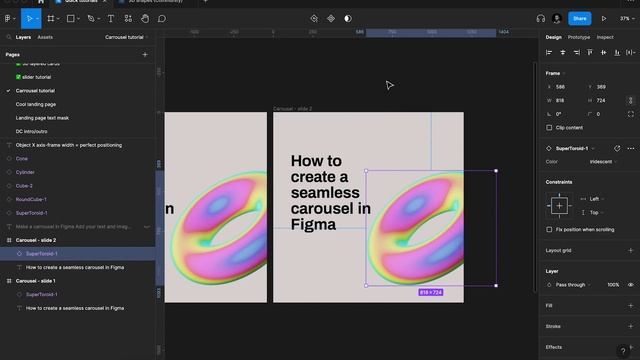Select the Rectangle shape tool
The height and width of the screenshot is (360, 640).
point(71,18)
